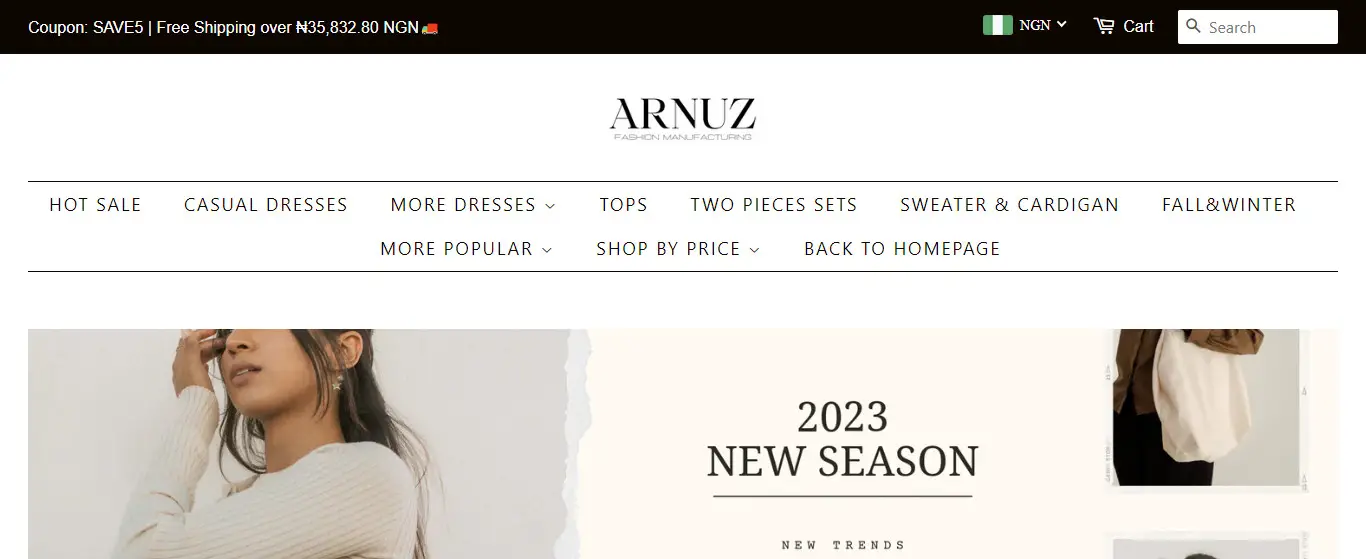The width and height of the screenshot is (1366, 559).
Task: Open TWO PIECES SETS category
Action: 774,205
